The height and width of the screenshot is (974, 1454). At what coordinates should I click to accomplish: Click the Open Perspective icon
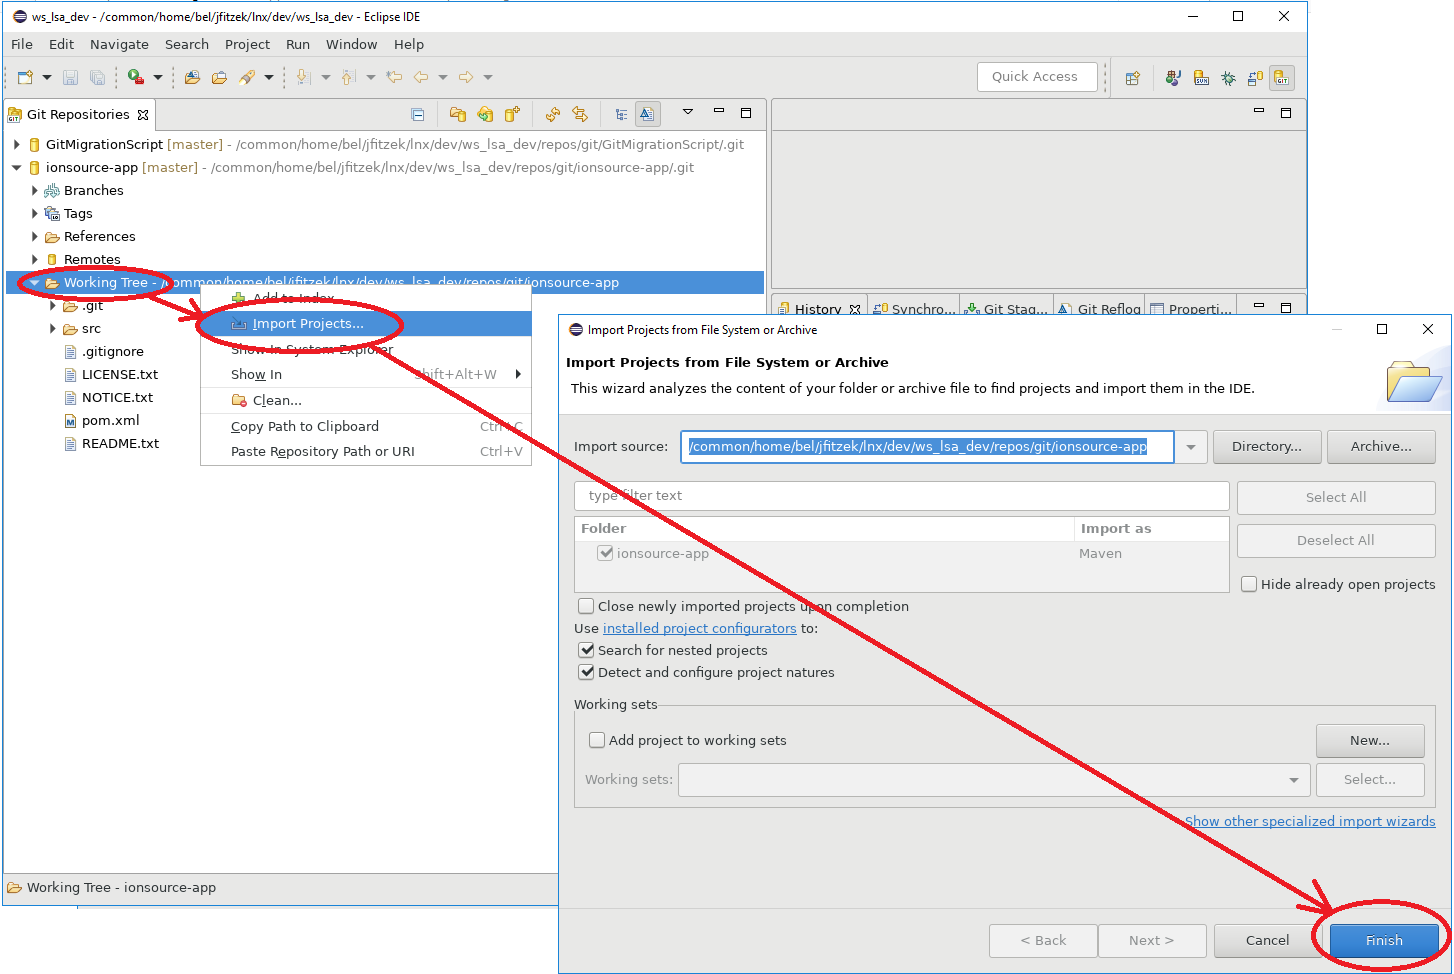point(1133,78)
